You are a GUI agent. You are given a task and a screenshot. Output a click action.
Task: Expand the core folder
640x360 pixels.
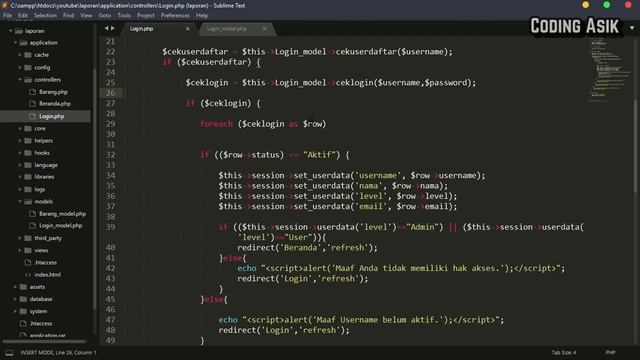pos(20,128)
